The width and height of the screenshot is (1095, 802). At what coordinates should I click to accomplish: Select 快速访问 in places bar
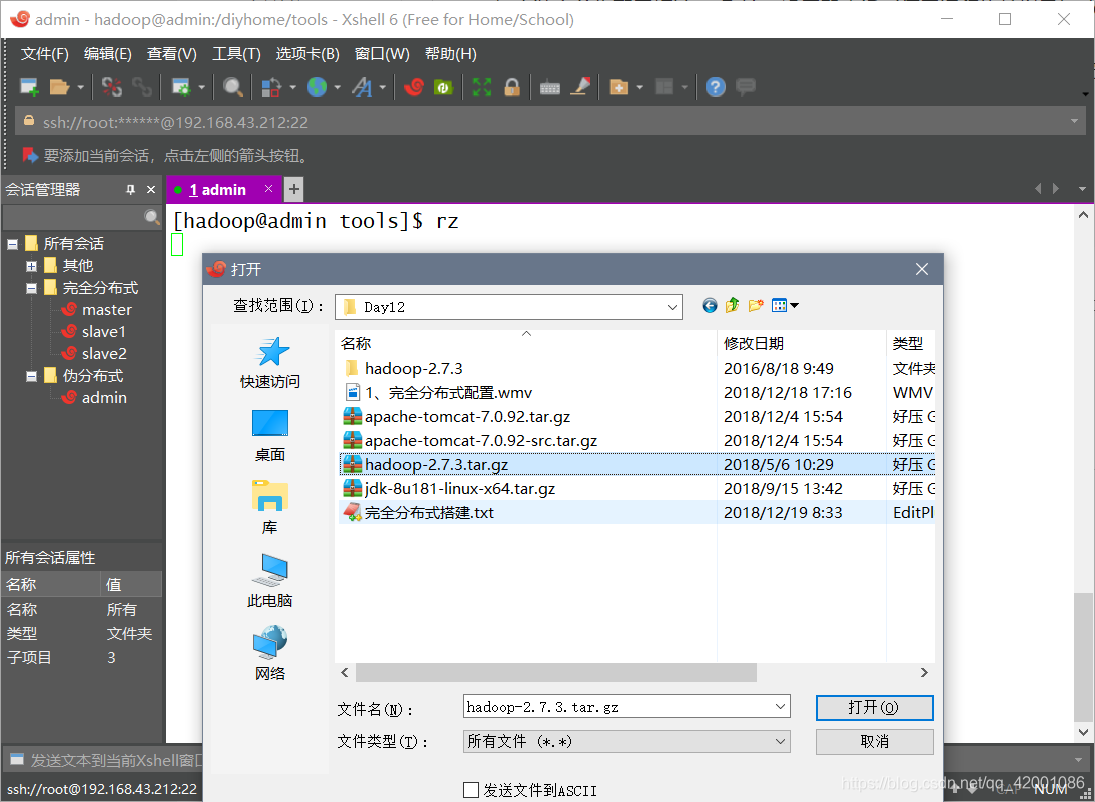[270, 363]
